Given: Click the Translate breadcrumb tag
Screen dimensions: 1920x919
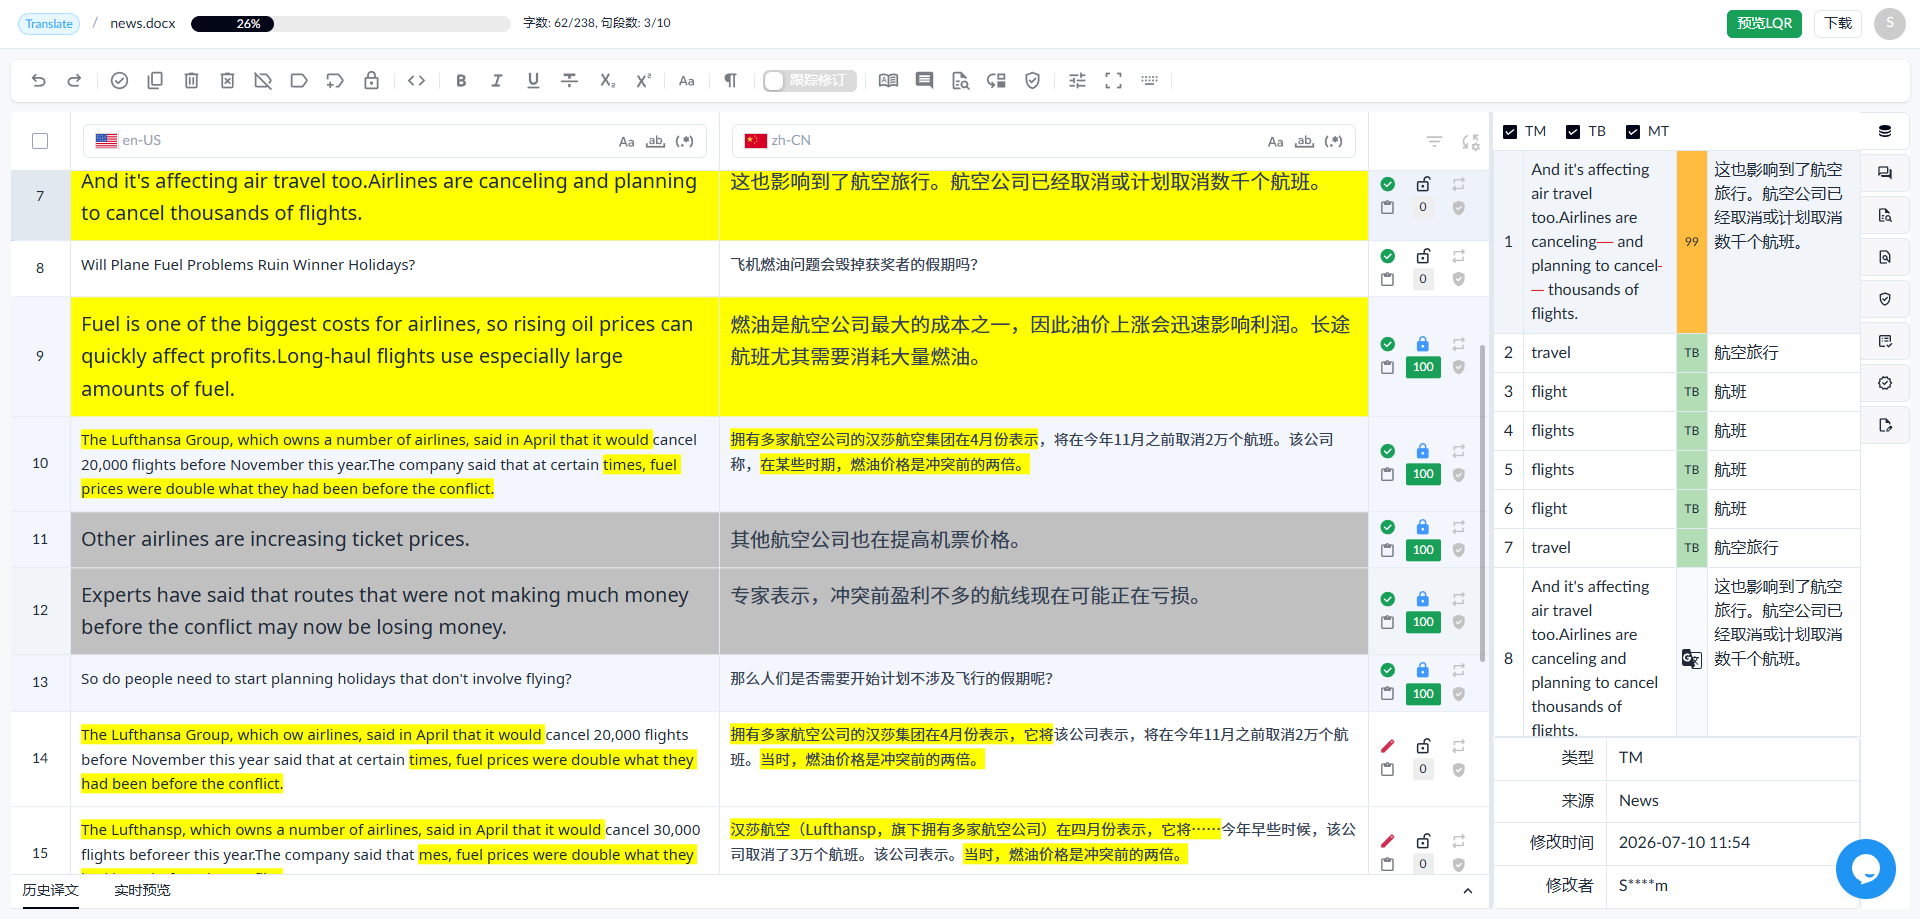Looking at the screenshot, I should (x=49, y=24).
